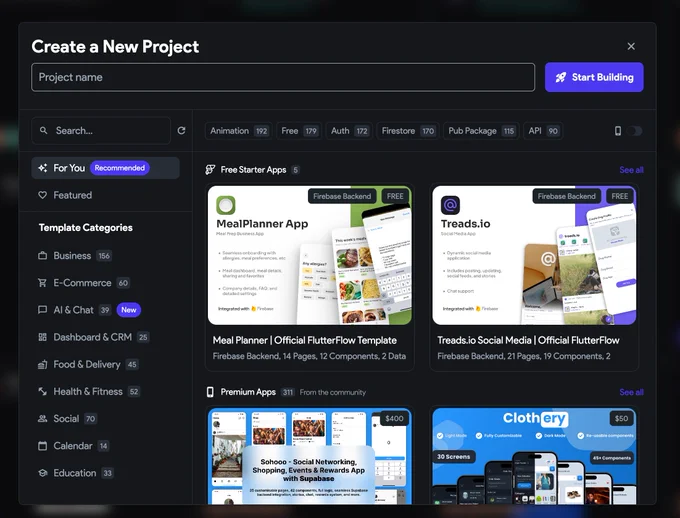Click the Firebase Backend tag on Treads.io card
Viewport: 680px width, 518px height.
[566, 196]
